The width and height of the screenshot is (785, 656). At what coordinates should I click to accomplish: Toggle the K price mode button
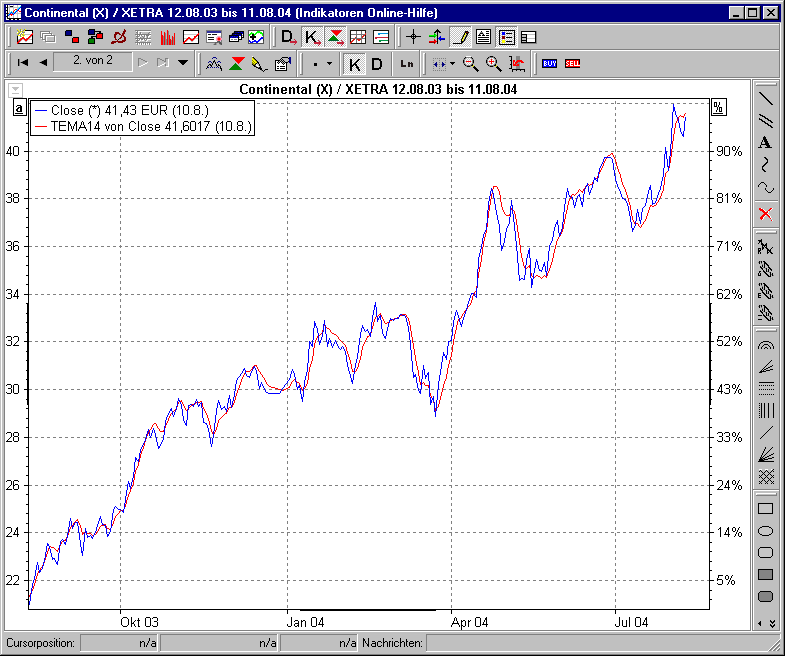(354, 63)
